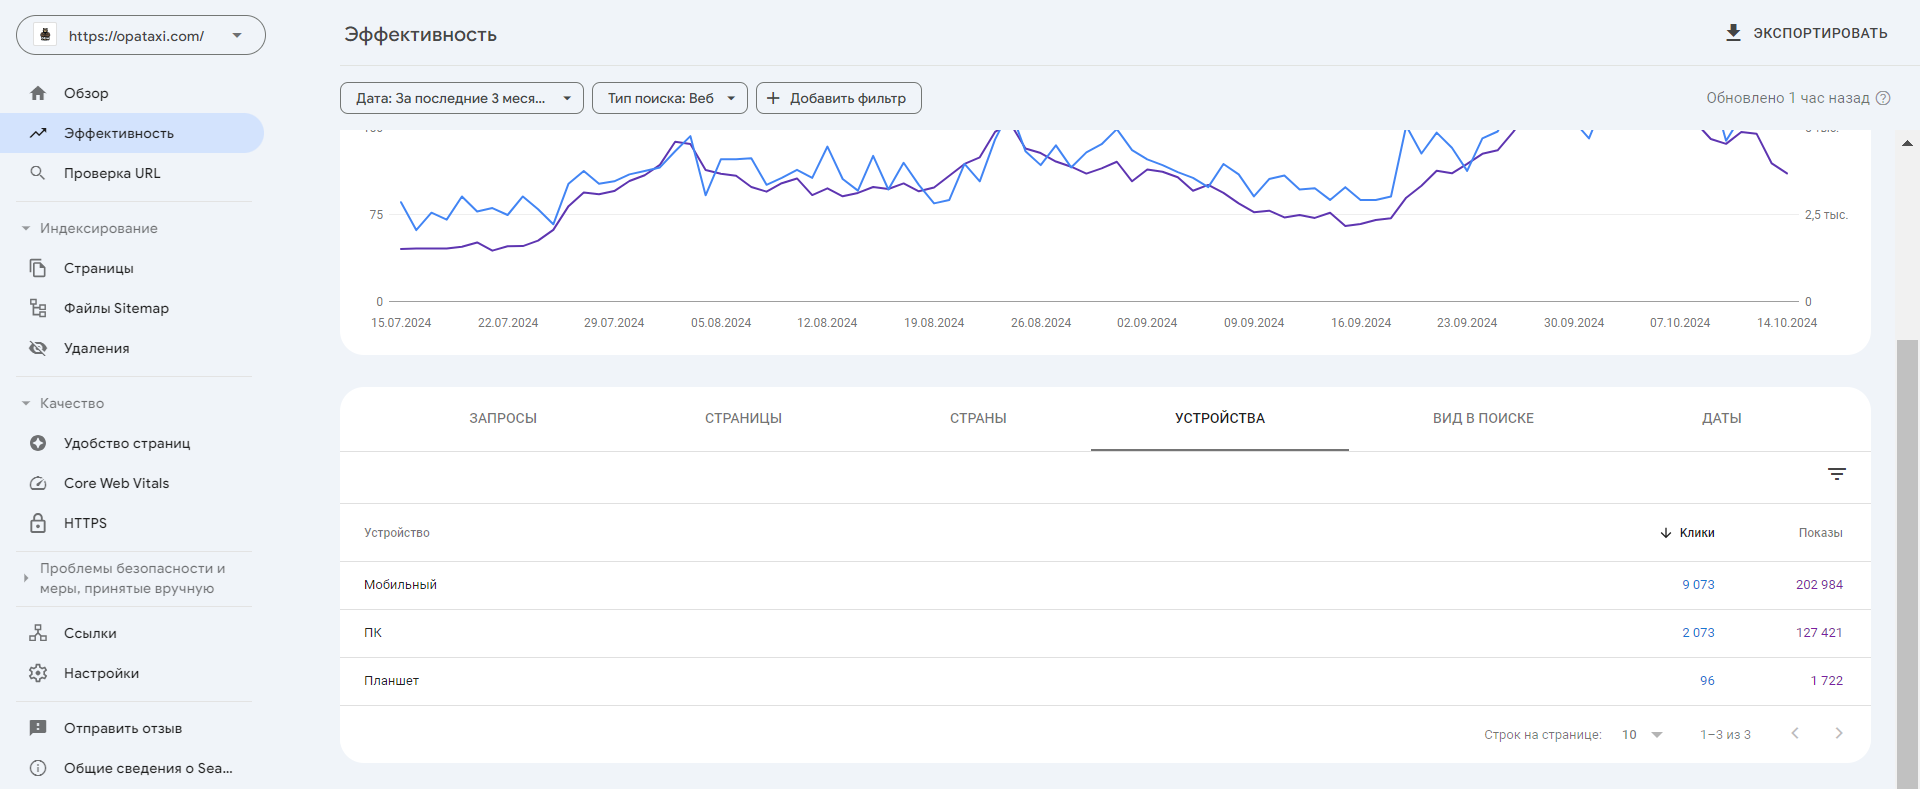Click the HTTPS lock icon
1920x789 pixels.
click(38, 523)
